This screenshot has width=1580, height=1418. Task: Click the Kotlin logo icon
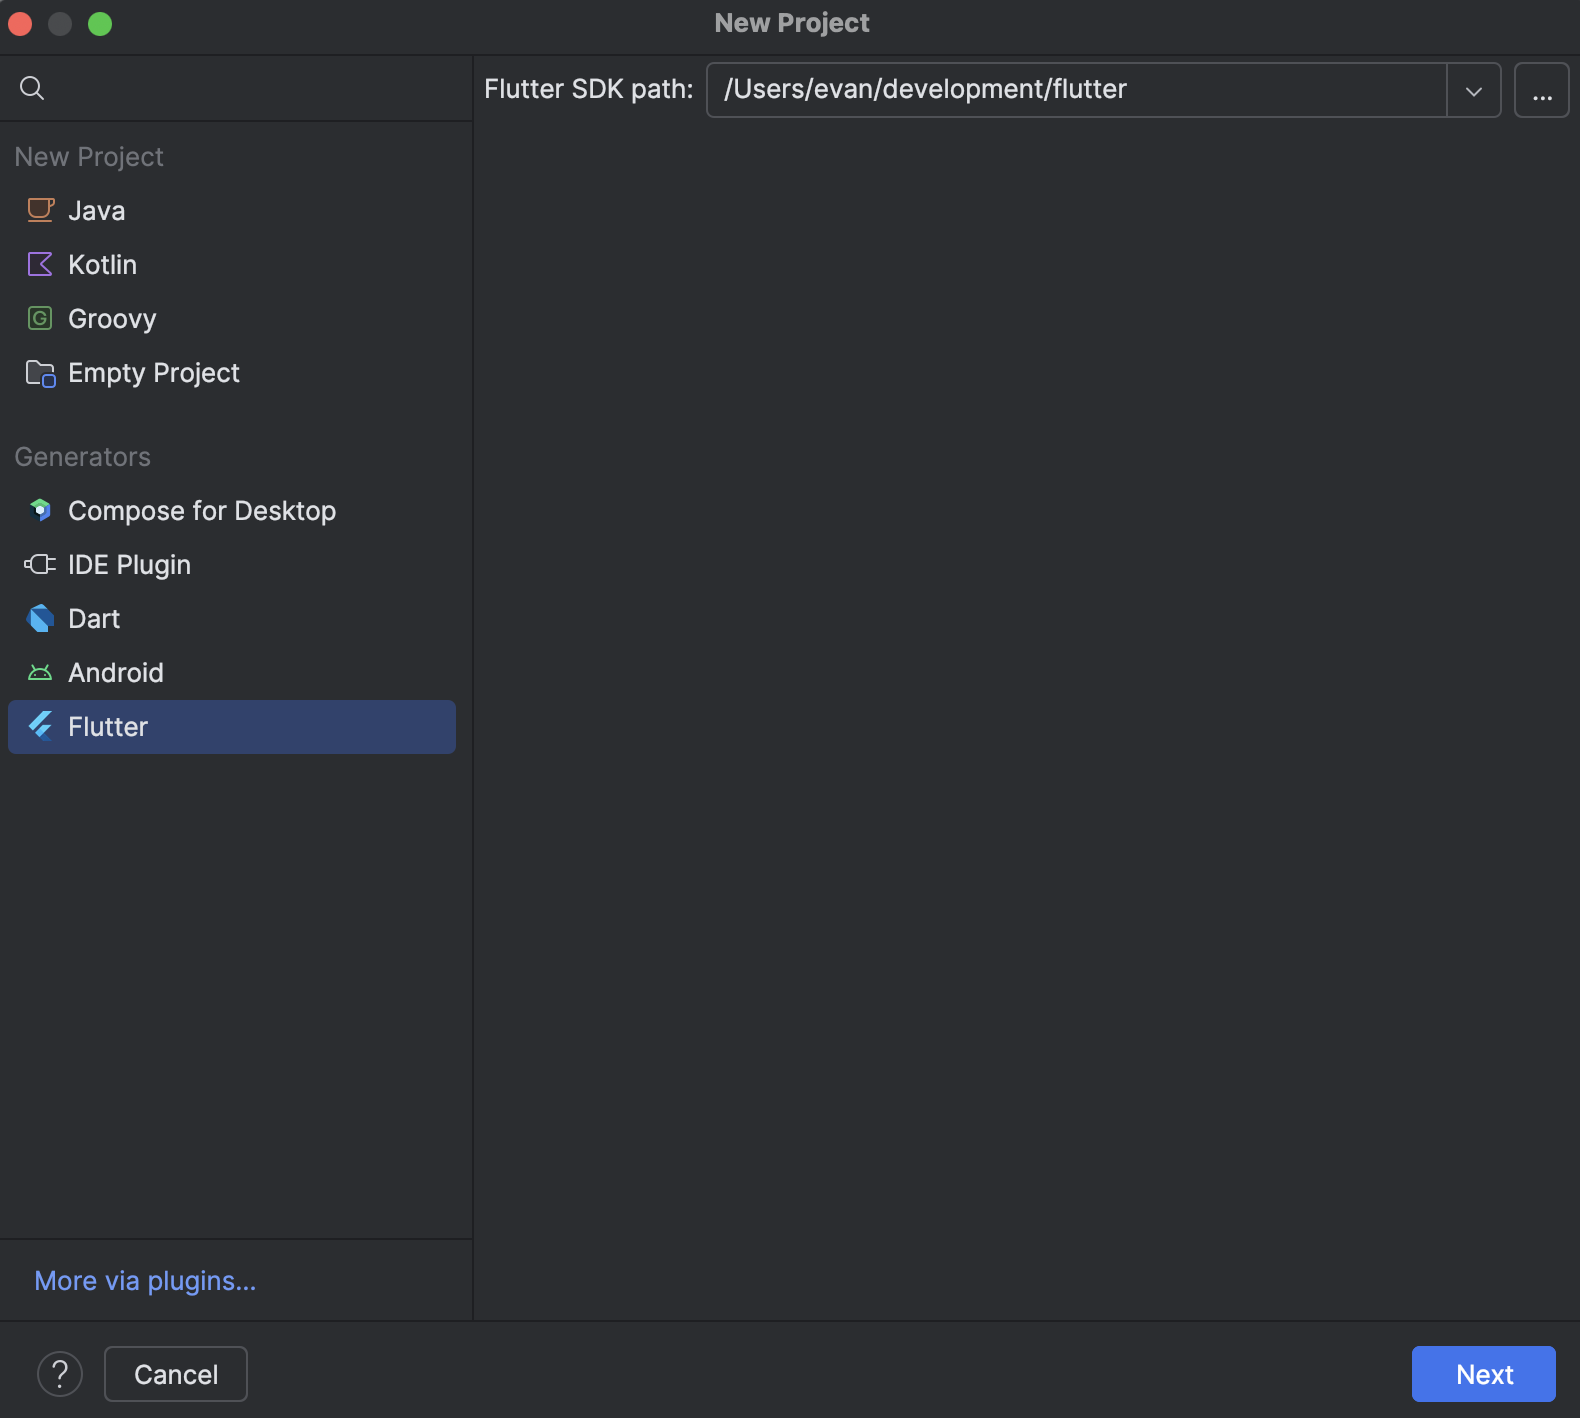(x=40, y=264)
